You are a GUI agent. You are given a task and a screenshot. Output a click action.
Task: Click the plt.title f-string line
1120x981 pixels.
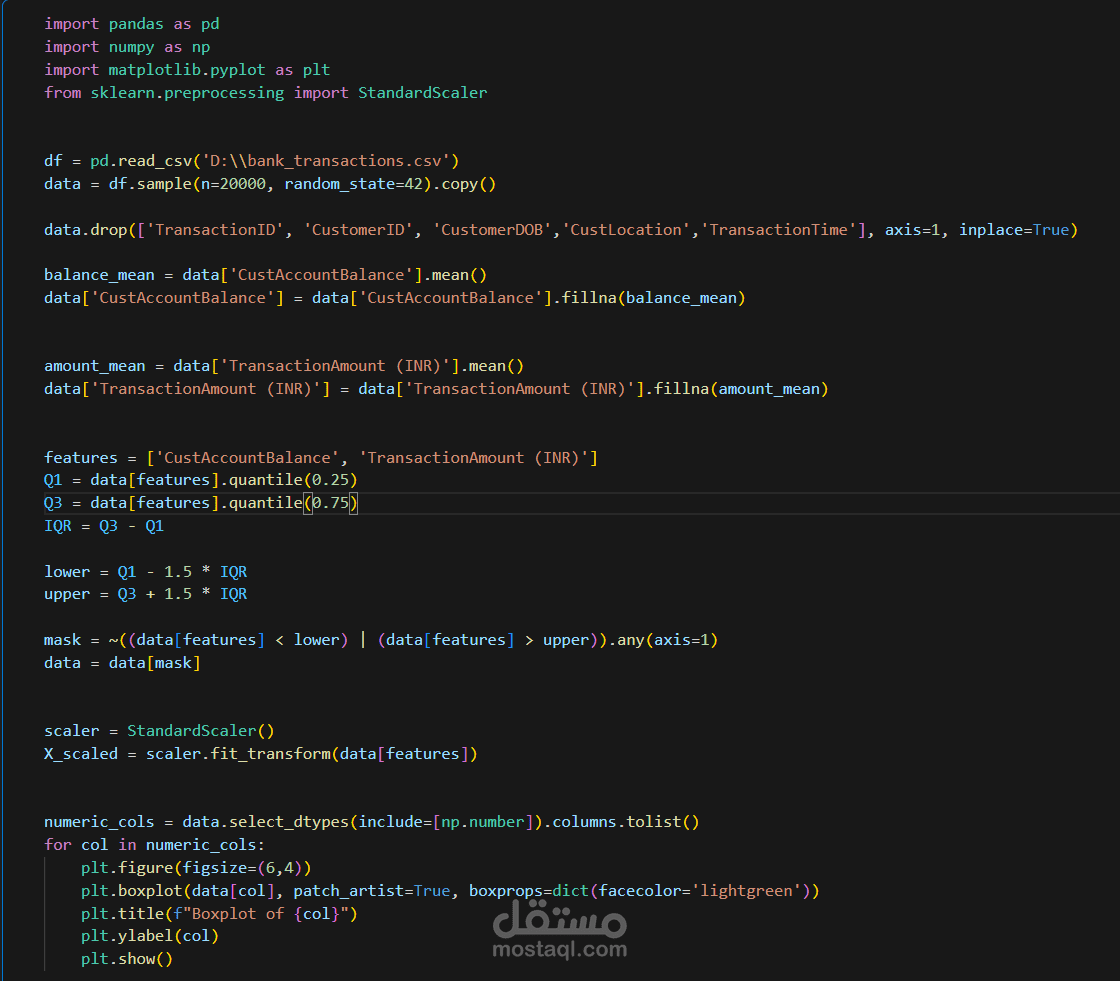click(x=219, y=913)
